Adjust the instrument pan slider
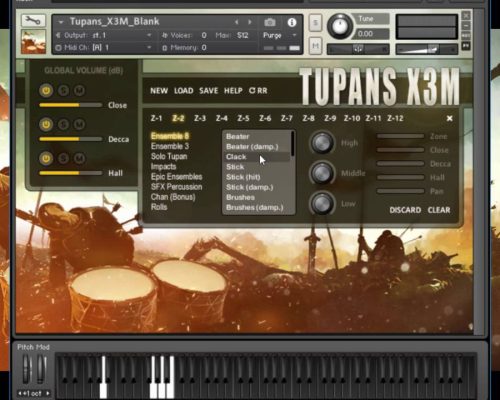 [358, 49]
